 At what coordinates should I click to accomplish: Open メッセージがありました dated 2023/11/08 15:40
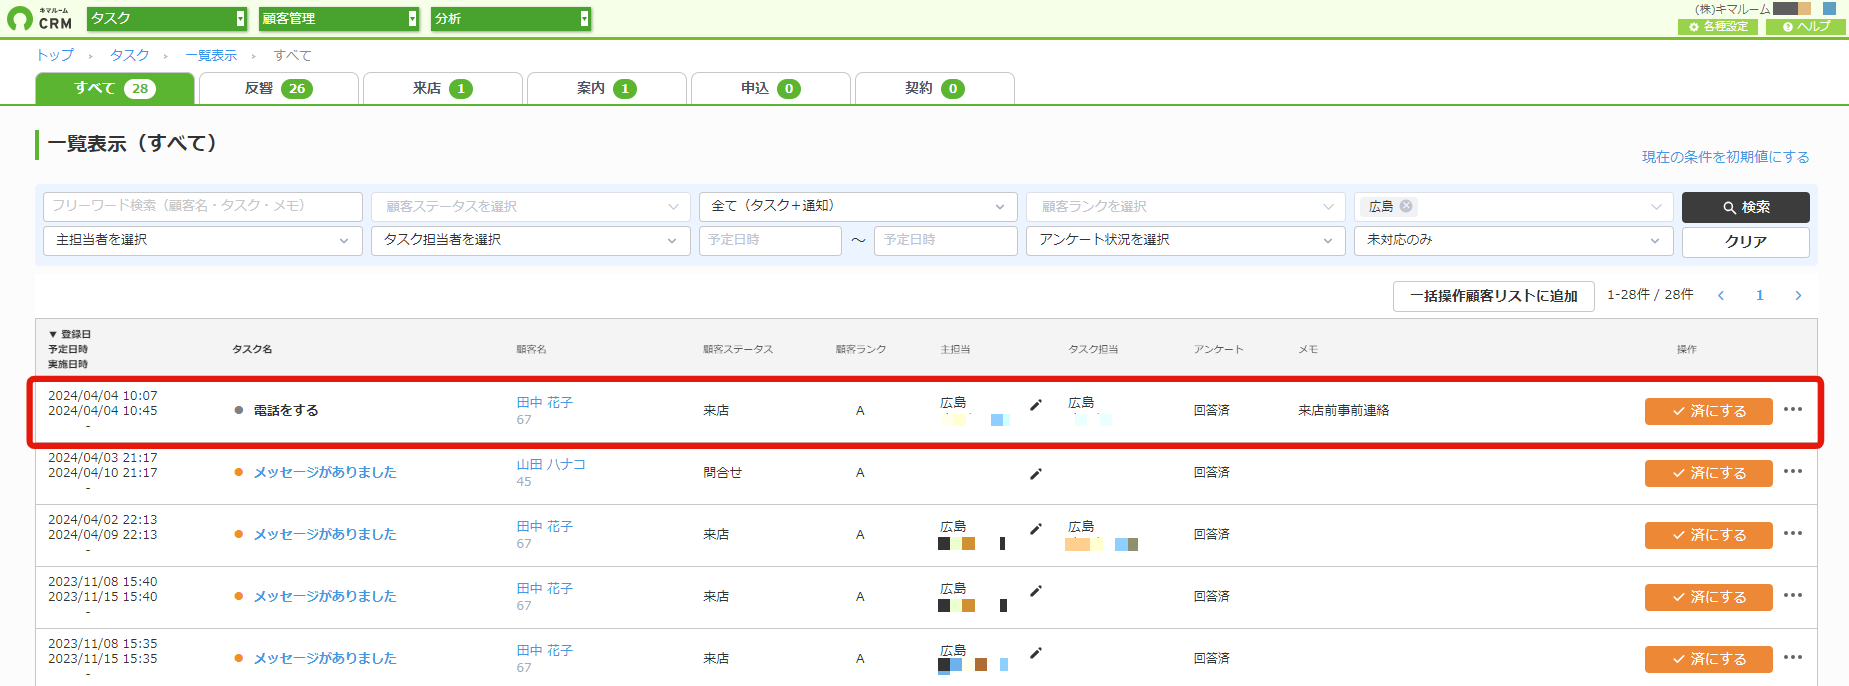pos(325,596)
